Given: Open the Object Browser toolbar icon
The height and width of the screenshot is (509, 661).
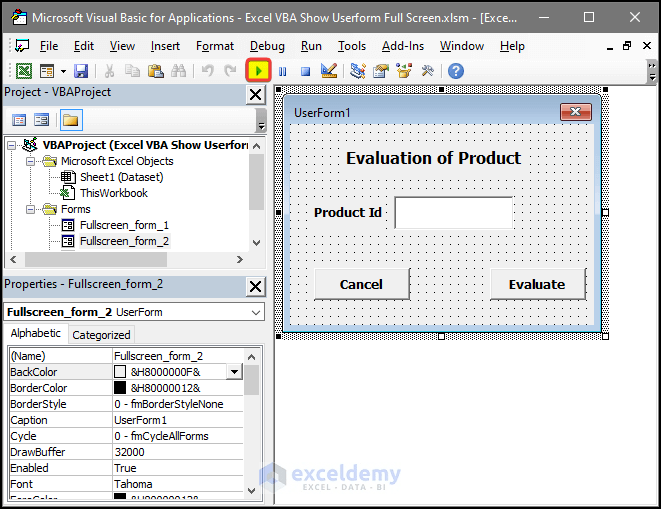Looking at the screenshot, I should click(404, 71).
